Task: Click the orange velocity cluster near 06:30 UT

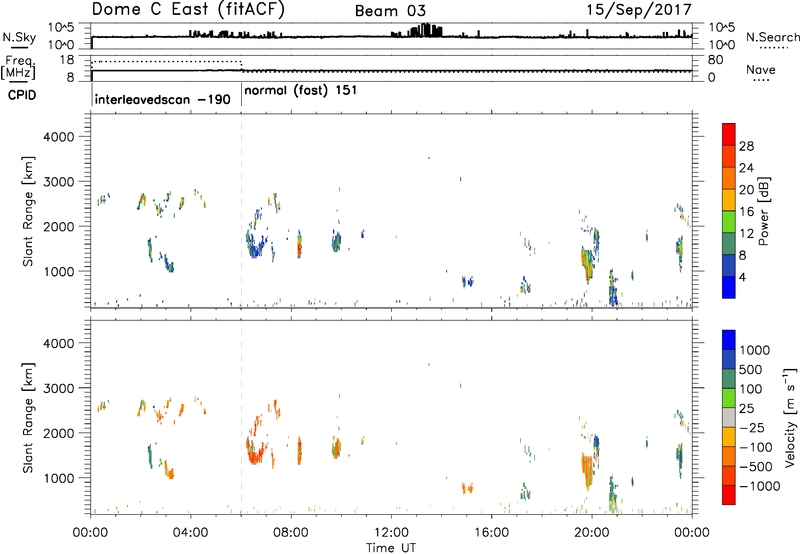Action: tap(256, 450)
